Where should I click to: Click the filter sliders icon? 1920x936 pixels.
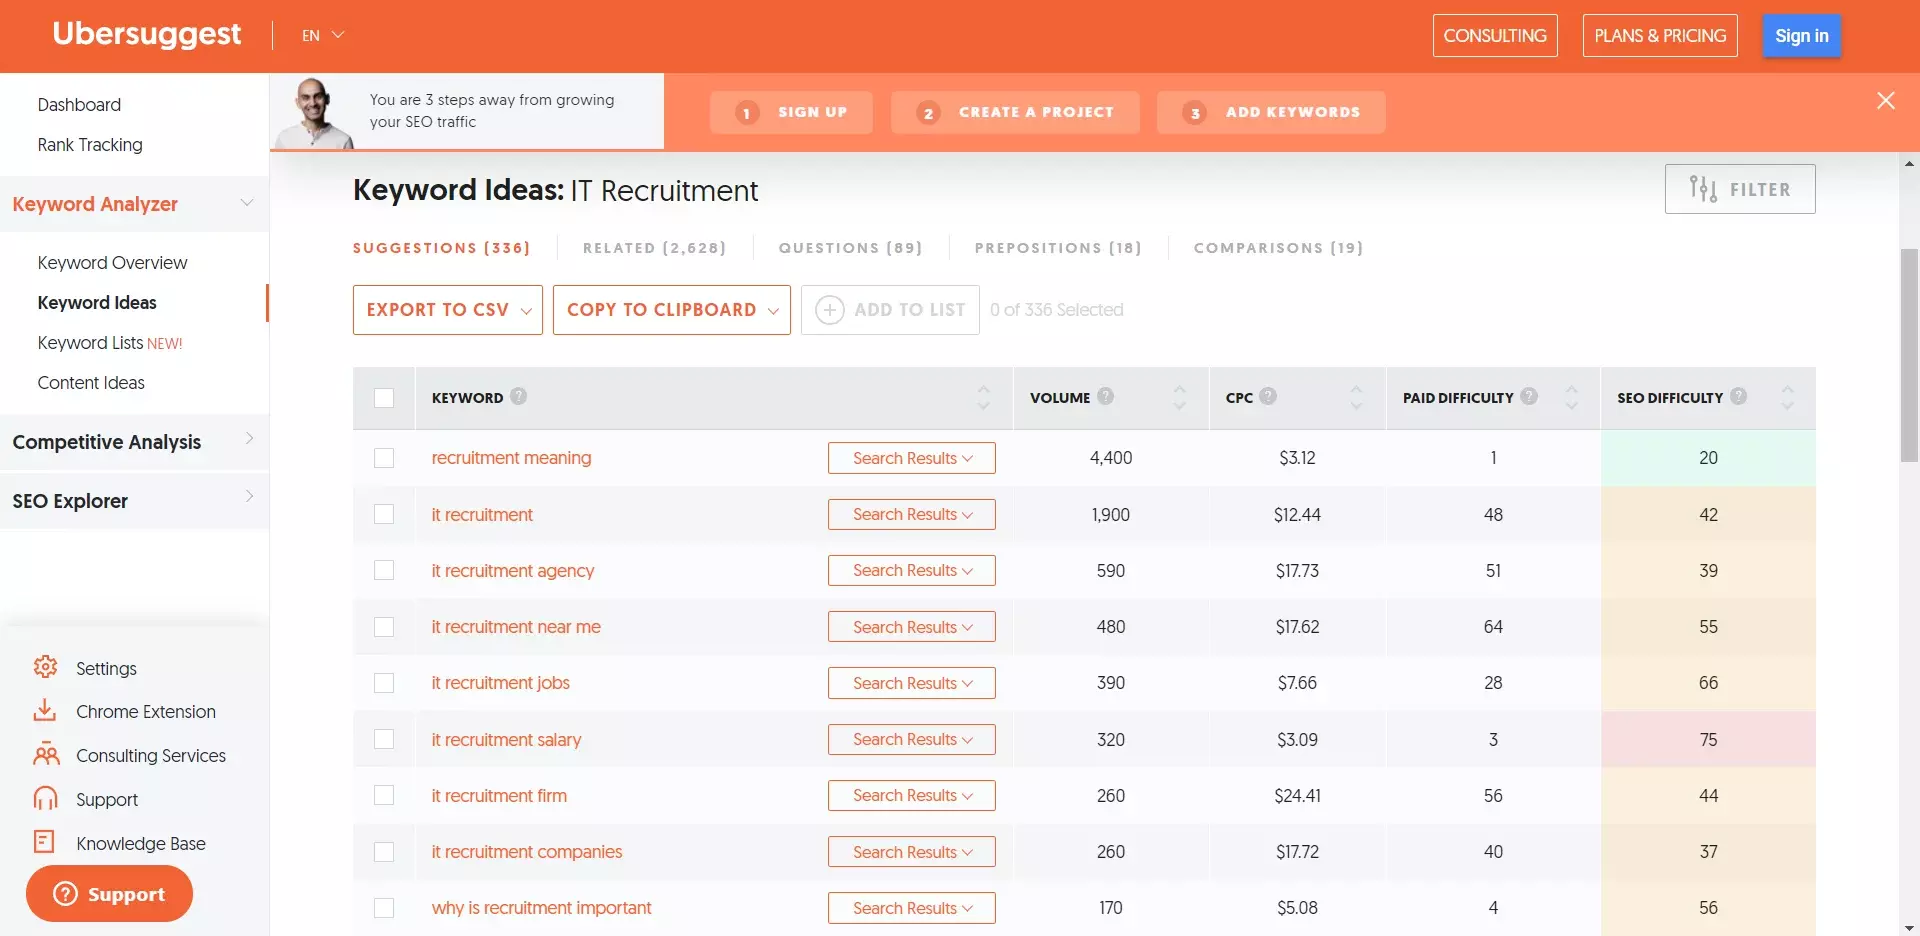pyautogui.click(x=1703, y=188)
